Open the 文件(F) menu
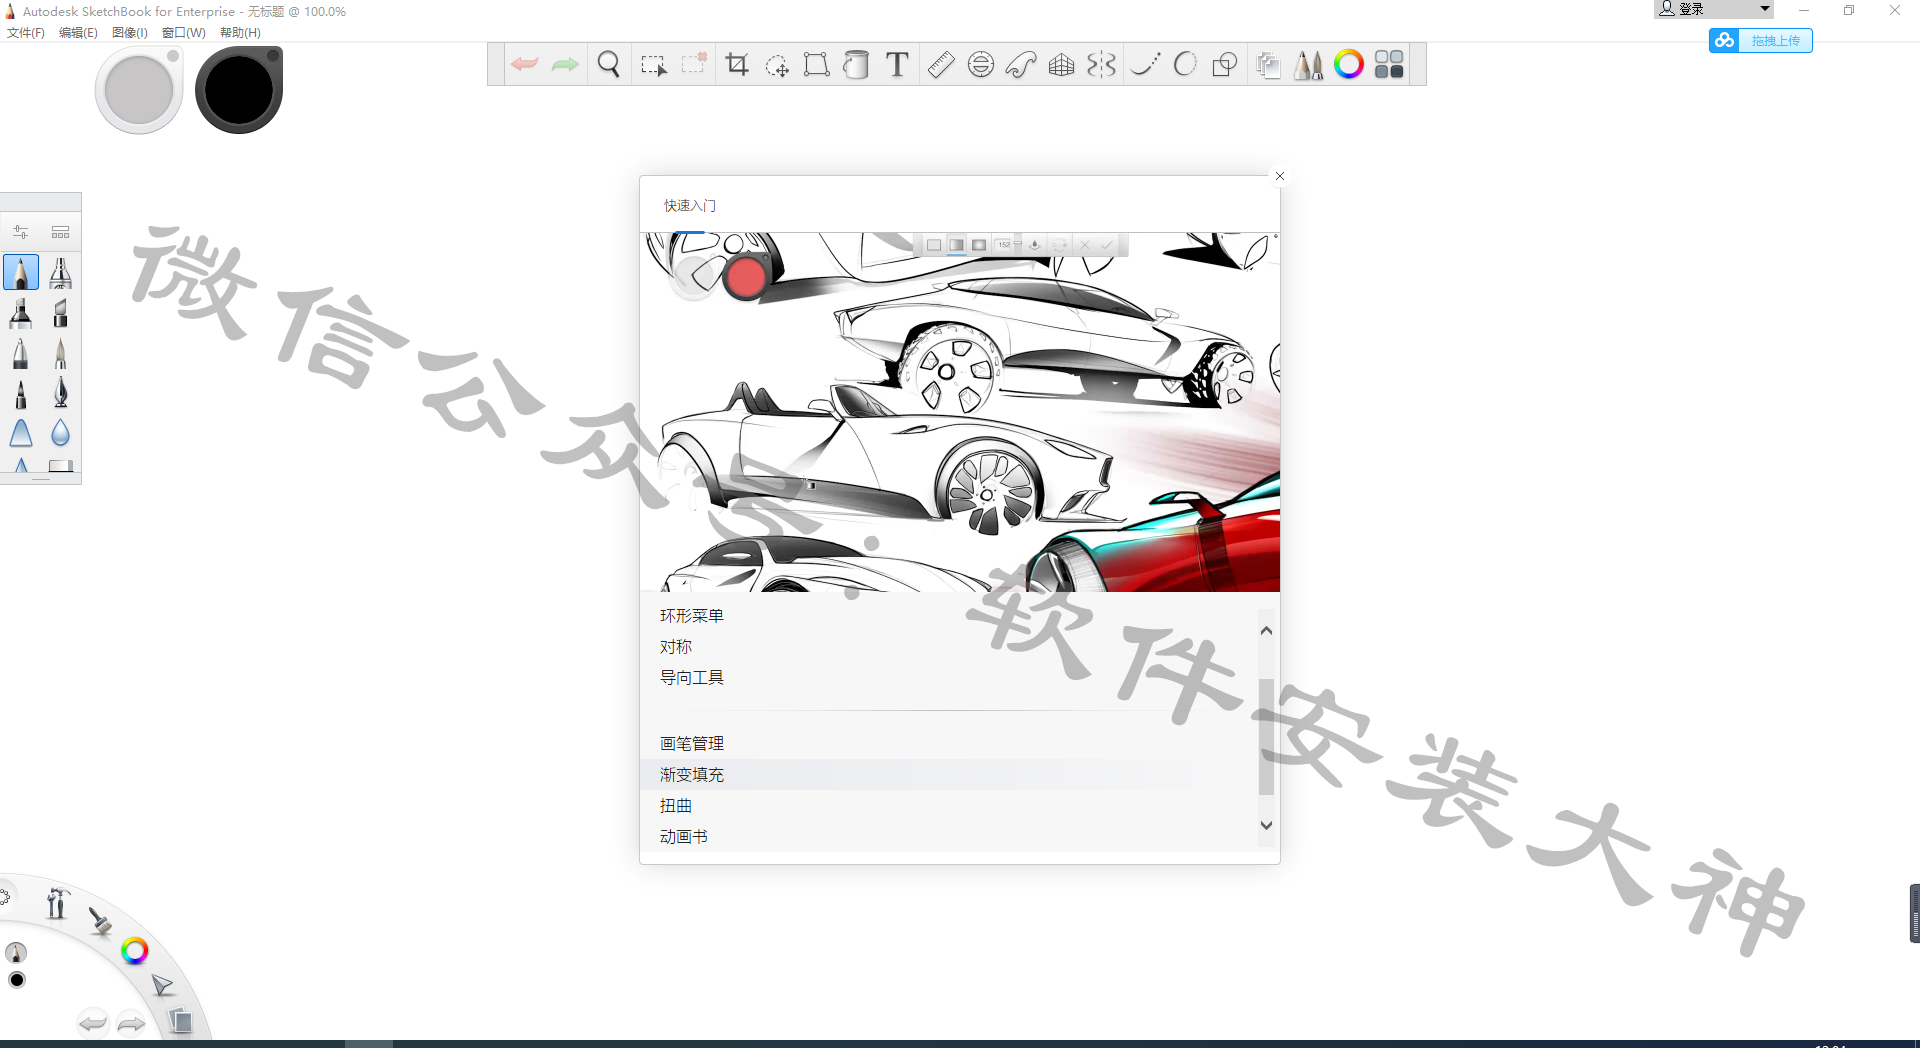 [26, 32]
